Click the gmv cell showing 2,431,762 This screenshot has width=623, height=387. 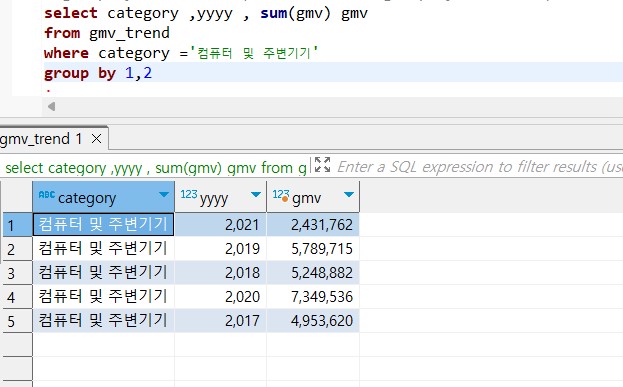point(313,225)
